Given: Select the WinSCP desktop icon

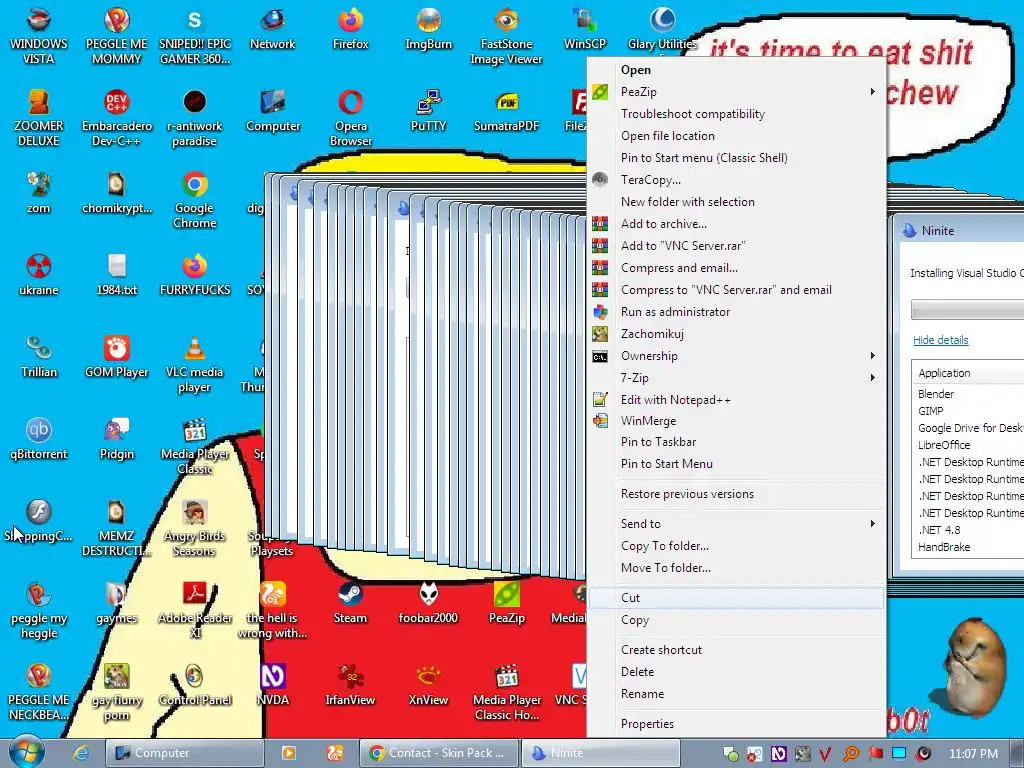Looking at the screenshot, I should click(584, 29).
